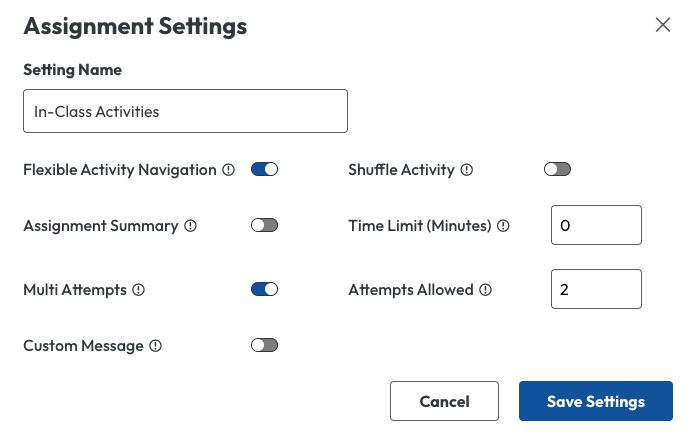Viewport: 692px width, 443px height.
Task: Switch off the Multi Attempts toggle
Action: coord(264,290)
